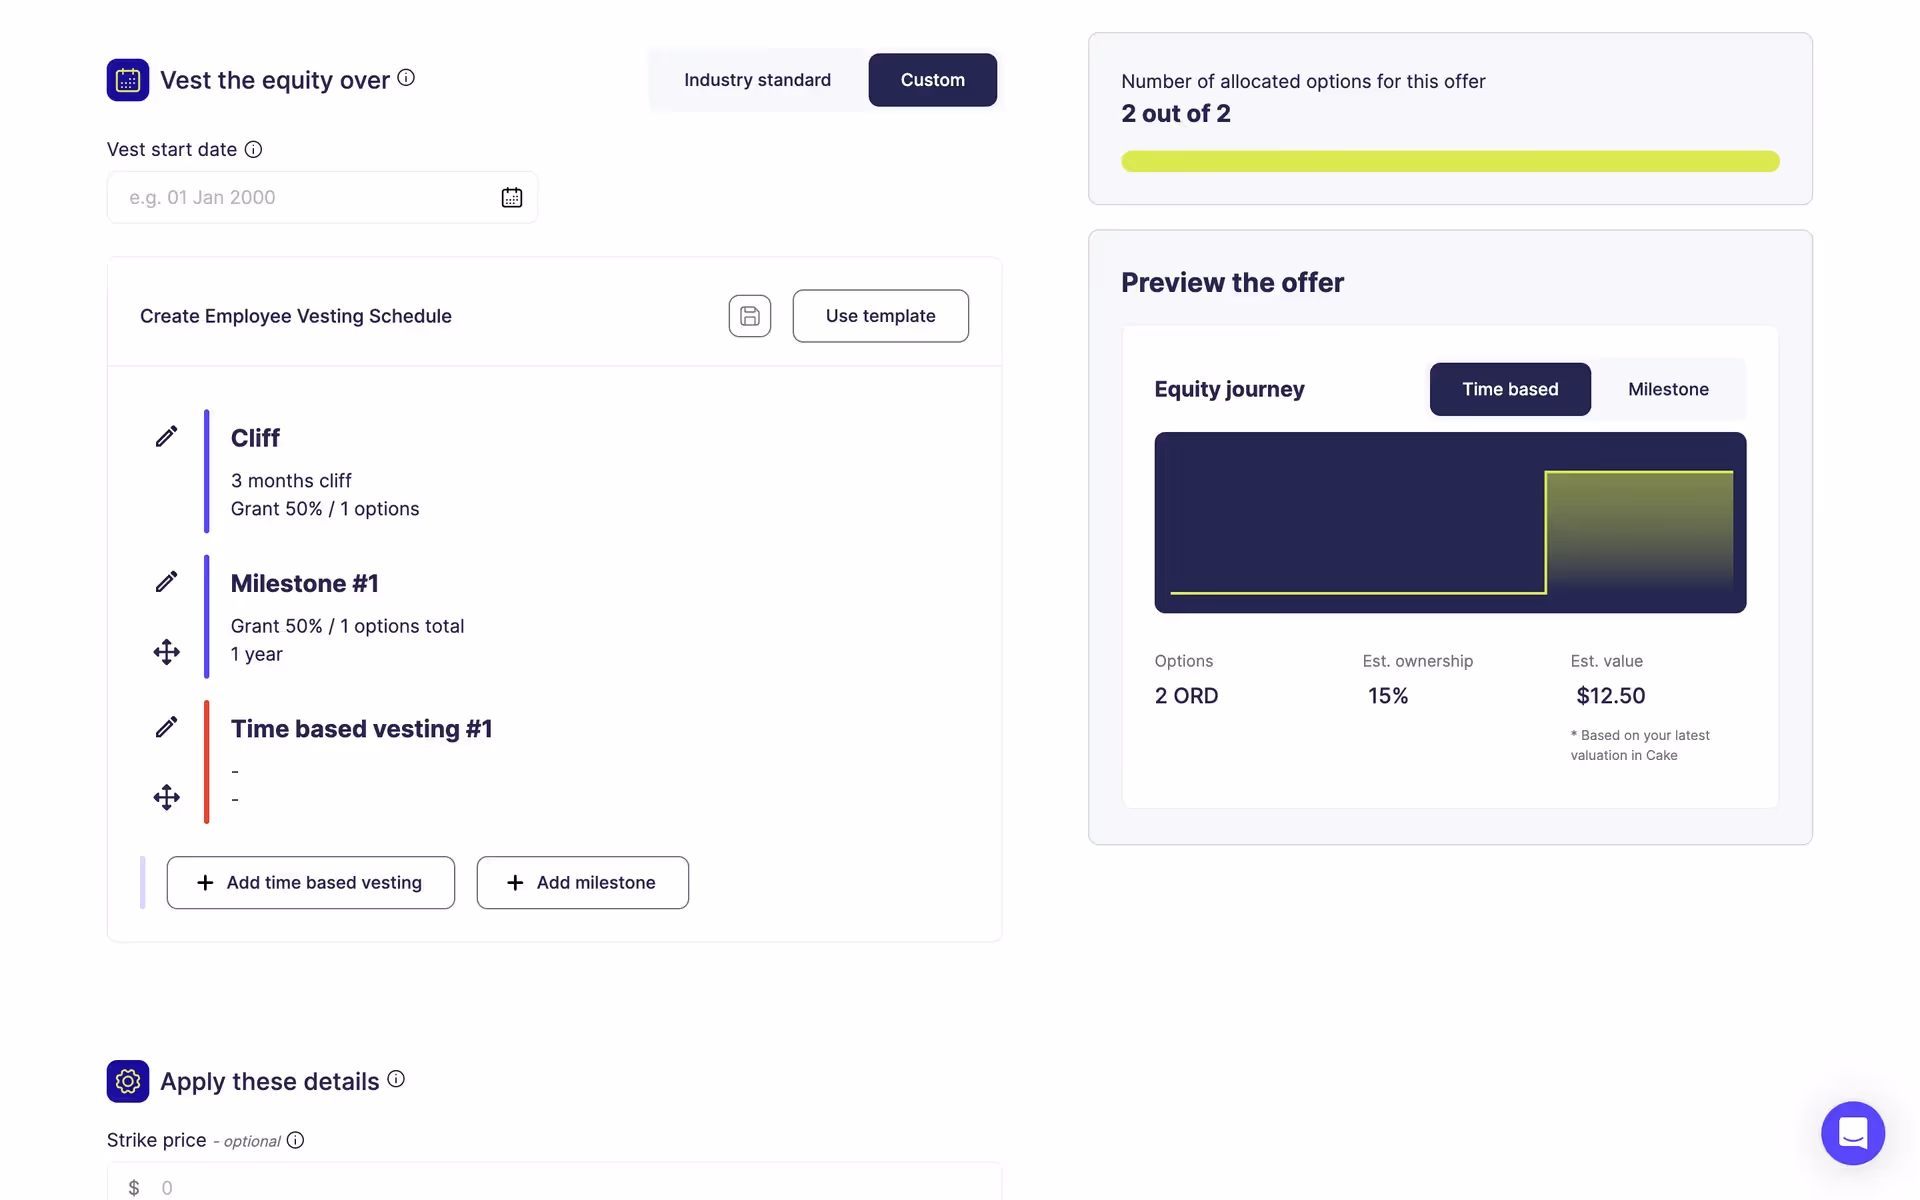Switch Equity journey to Milestone tab
The image size is (1920, 1200).
coord(1667,389)
